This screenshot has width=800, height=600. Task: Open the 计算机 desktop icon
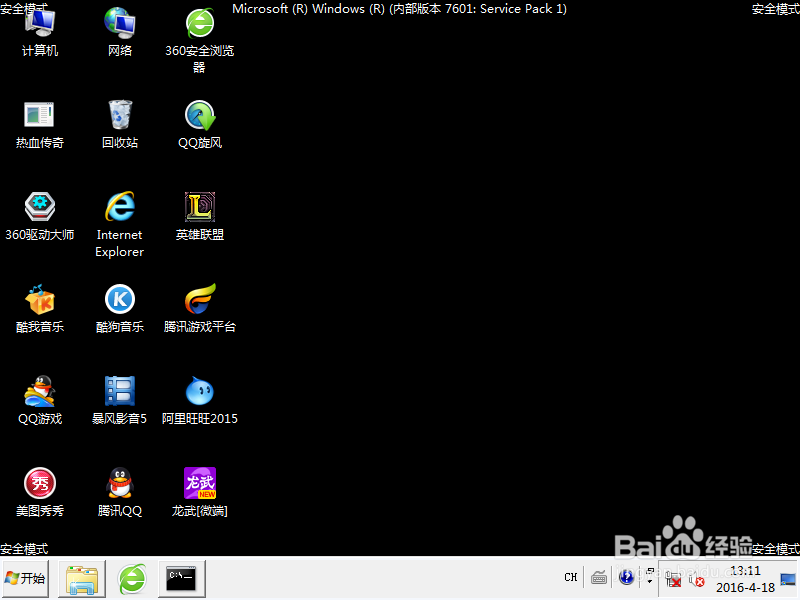40,32
